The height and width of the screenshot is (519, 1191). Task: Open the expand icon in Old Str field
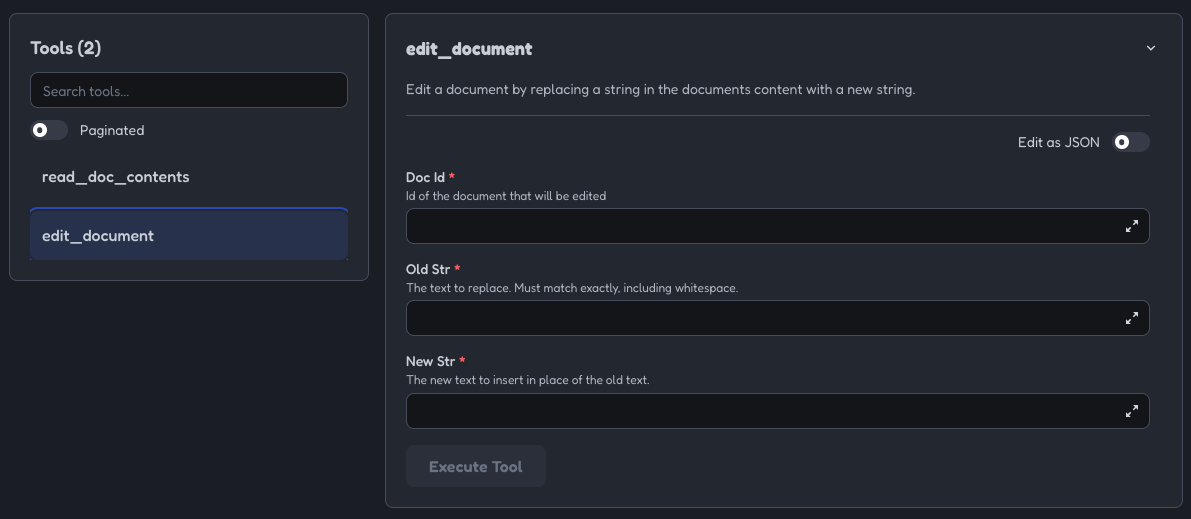click(1131, 318)
